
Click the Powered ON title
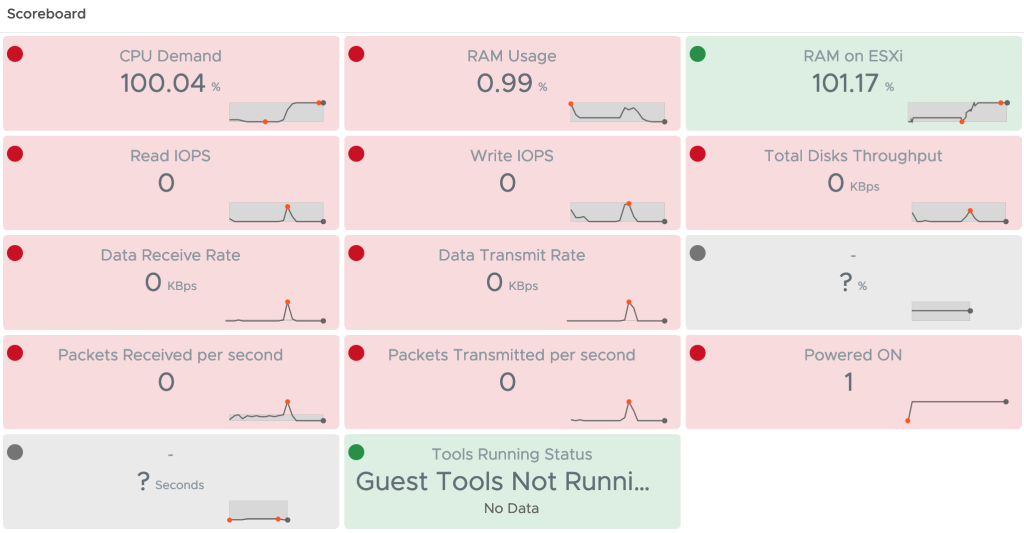coord(853,355)
